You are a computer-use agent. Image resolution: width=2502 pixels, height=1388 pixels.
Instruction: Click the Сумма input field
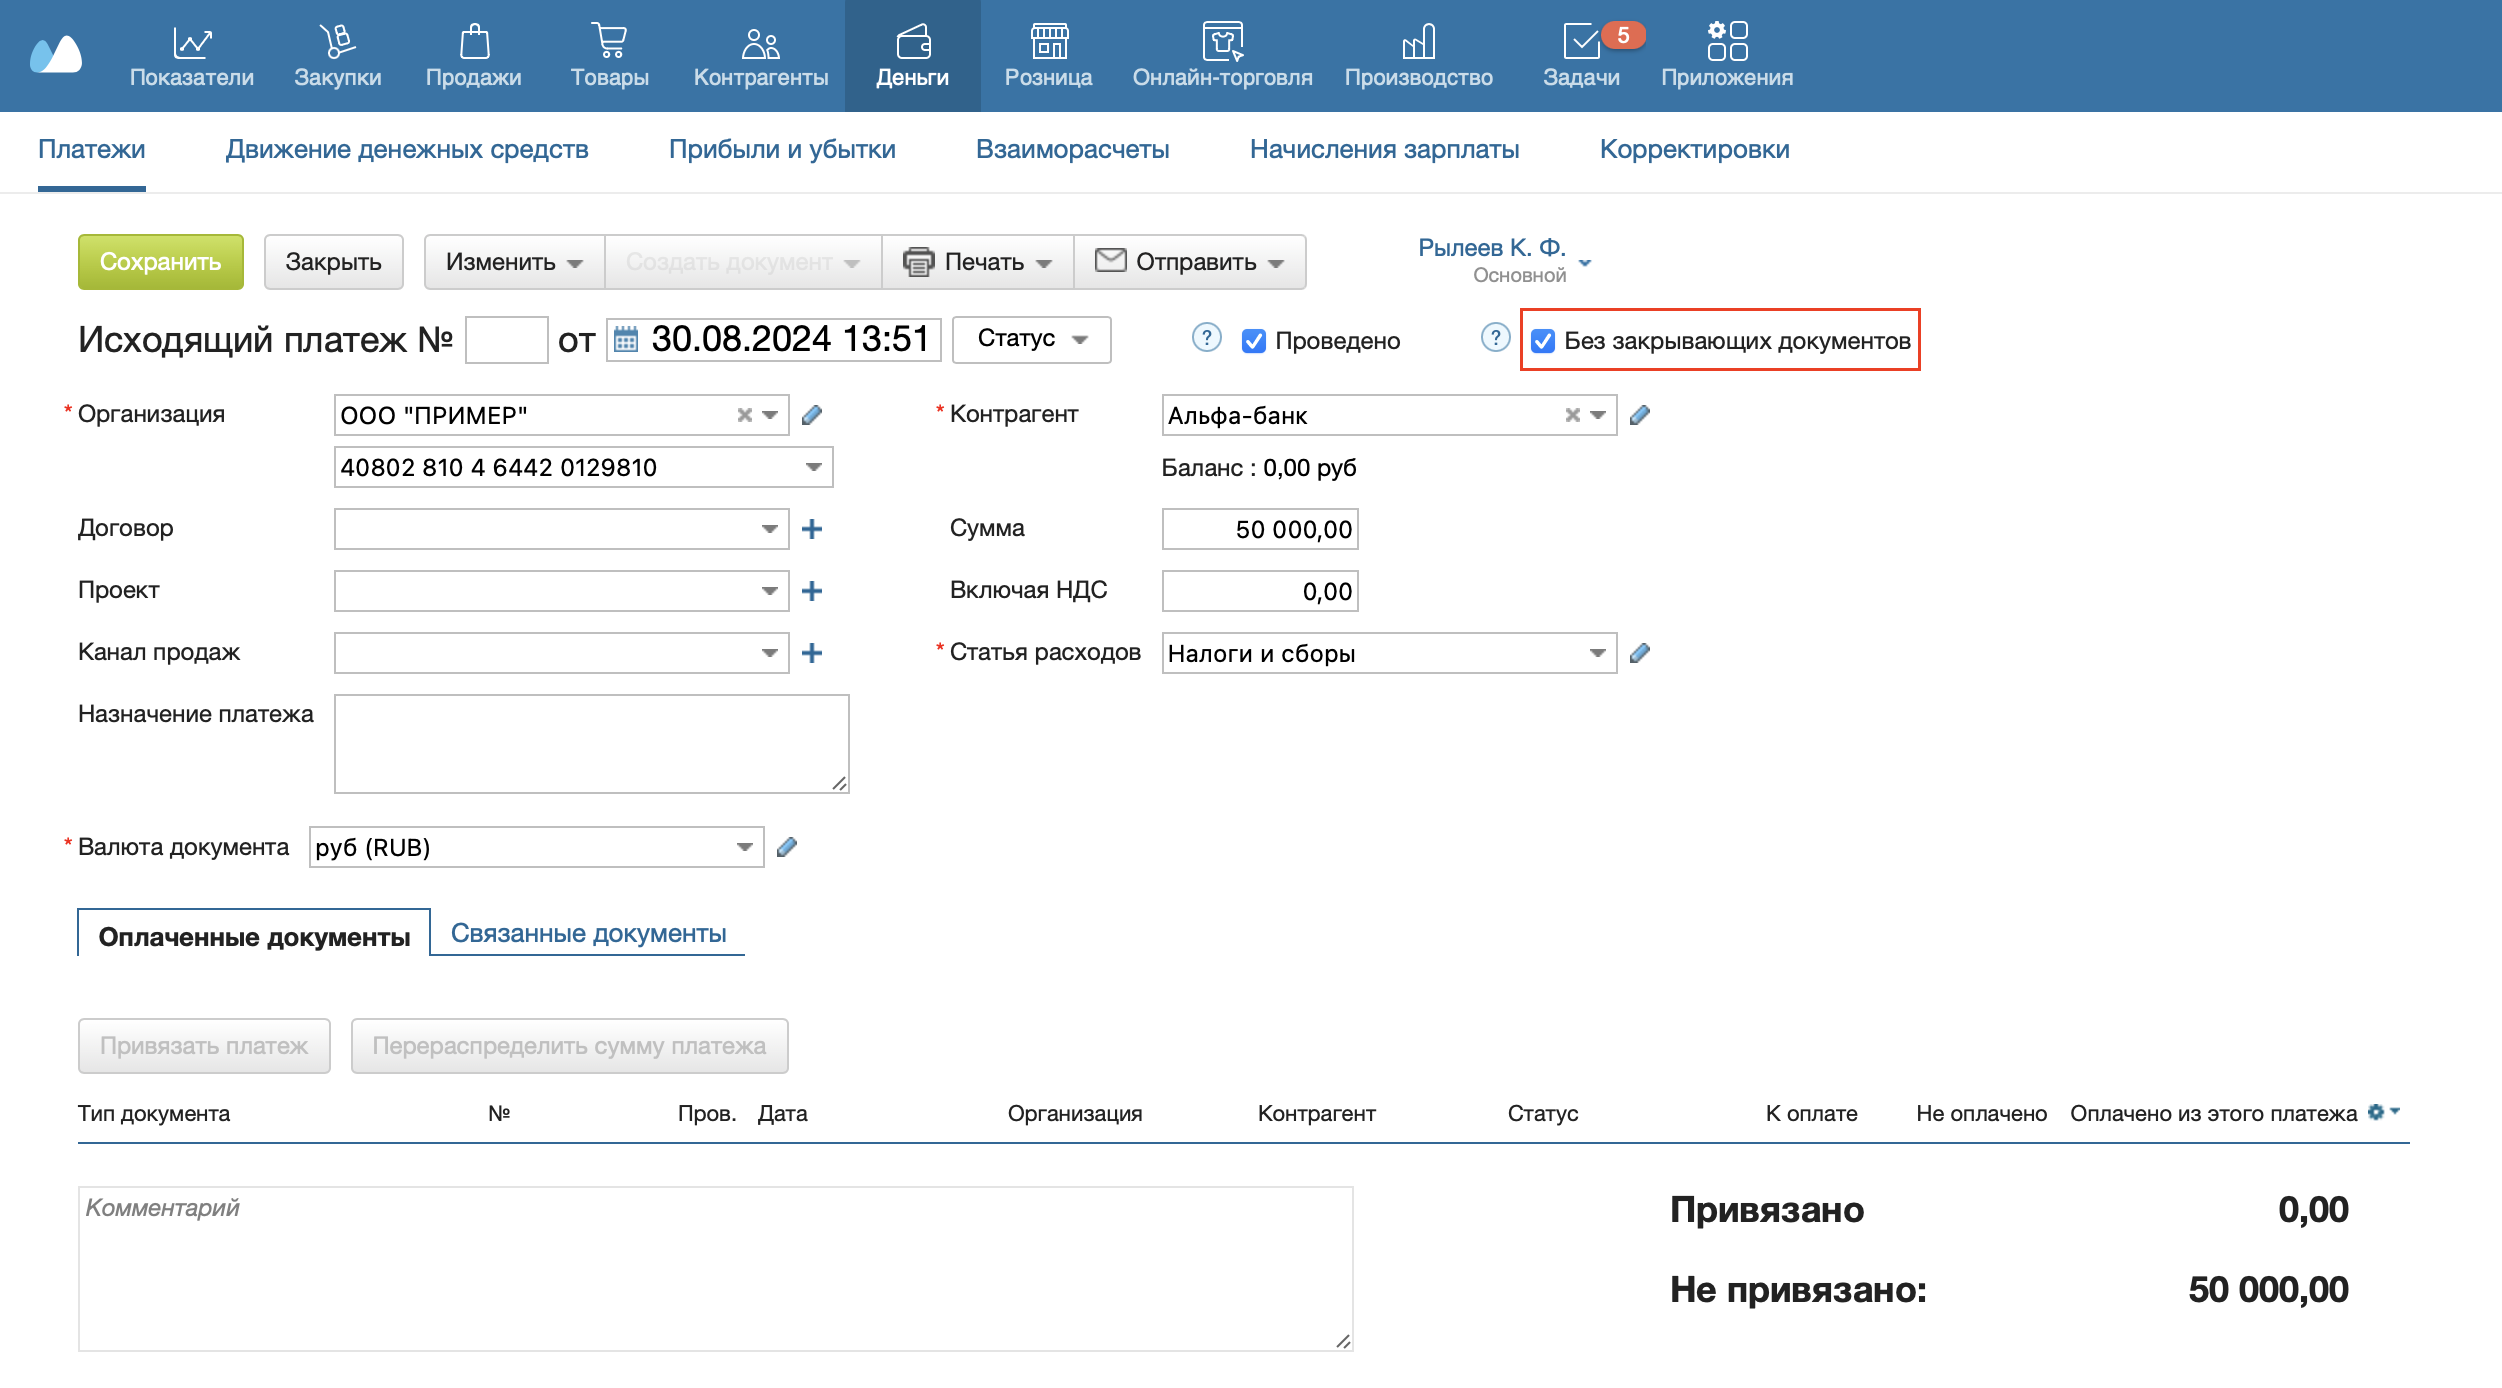(1260, 529)
